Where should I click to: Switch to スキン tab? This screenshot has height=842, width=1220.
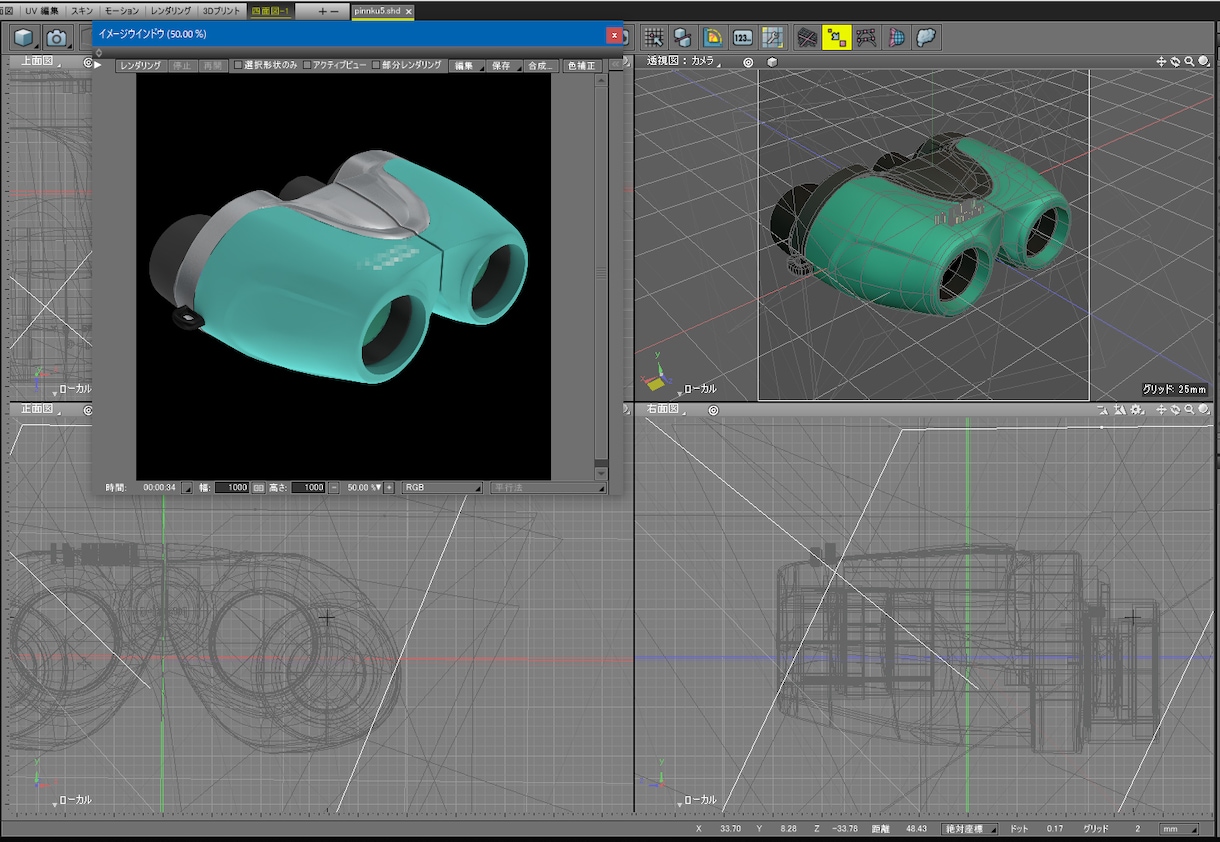tap(83, 10)
